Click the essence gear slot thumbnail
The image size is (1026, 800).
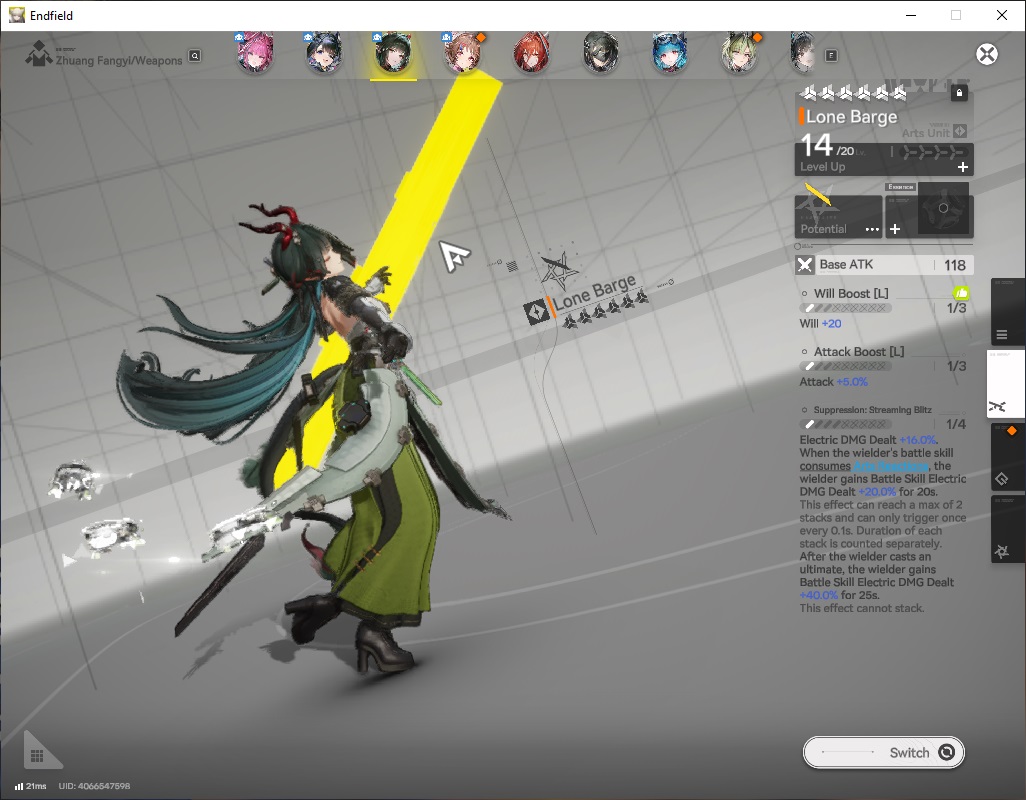[x=943, y=209]
